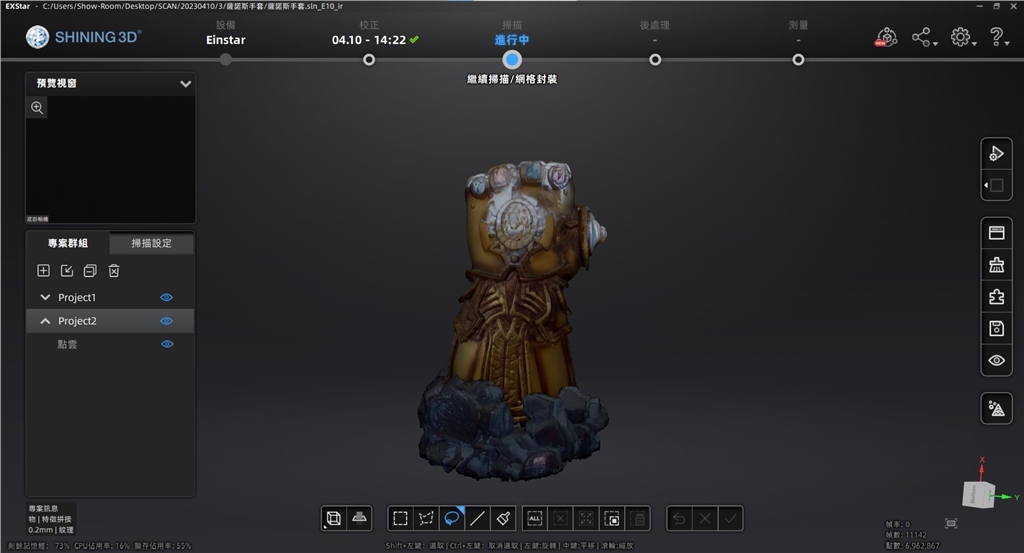Click the broom clean-up icon in right toolbar
Image resolution: width=1024 pixels, height=553 pixels.
click(996, 265)
